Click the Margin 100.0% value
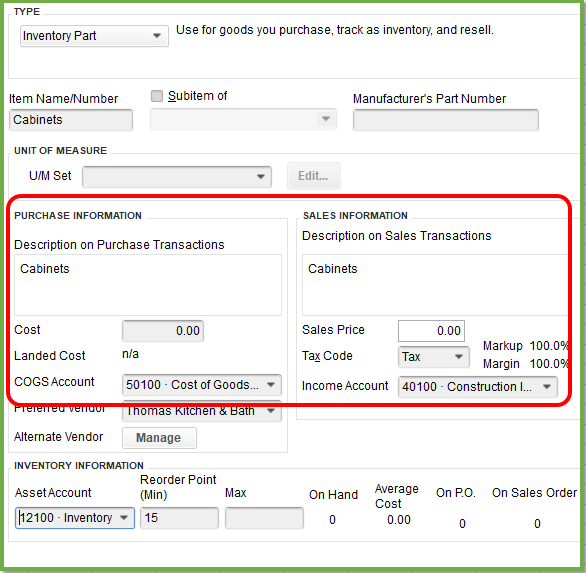This screenshot has height=573, width=586. pyautogui.click(x=549, y=364)
